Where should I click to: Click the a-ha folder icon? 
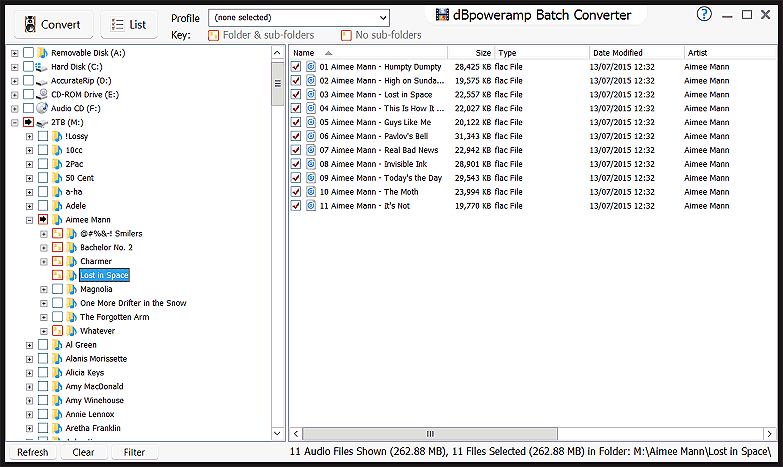click(57, 192)
